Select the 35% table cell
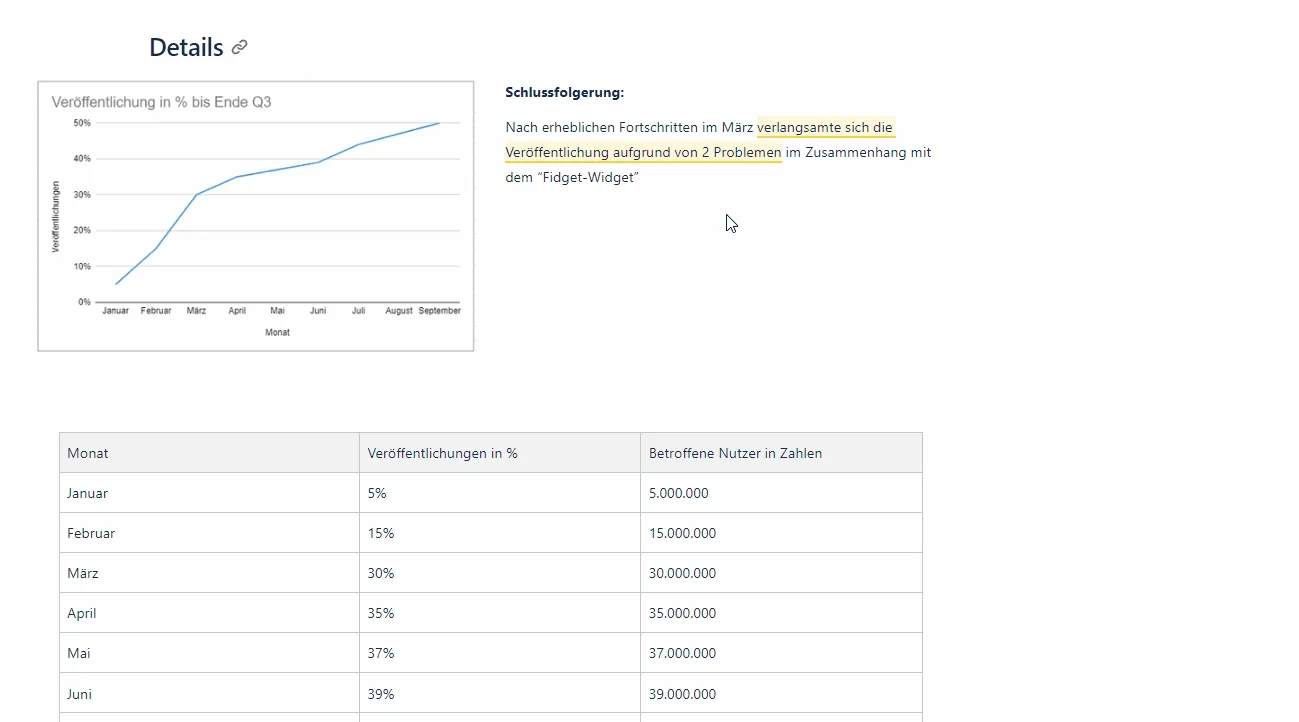 [x=500, y=613]
